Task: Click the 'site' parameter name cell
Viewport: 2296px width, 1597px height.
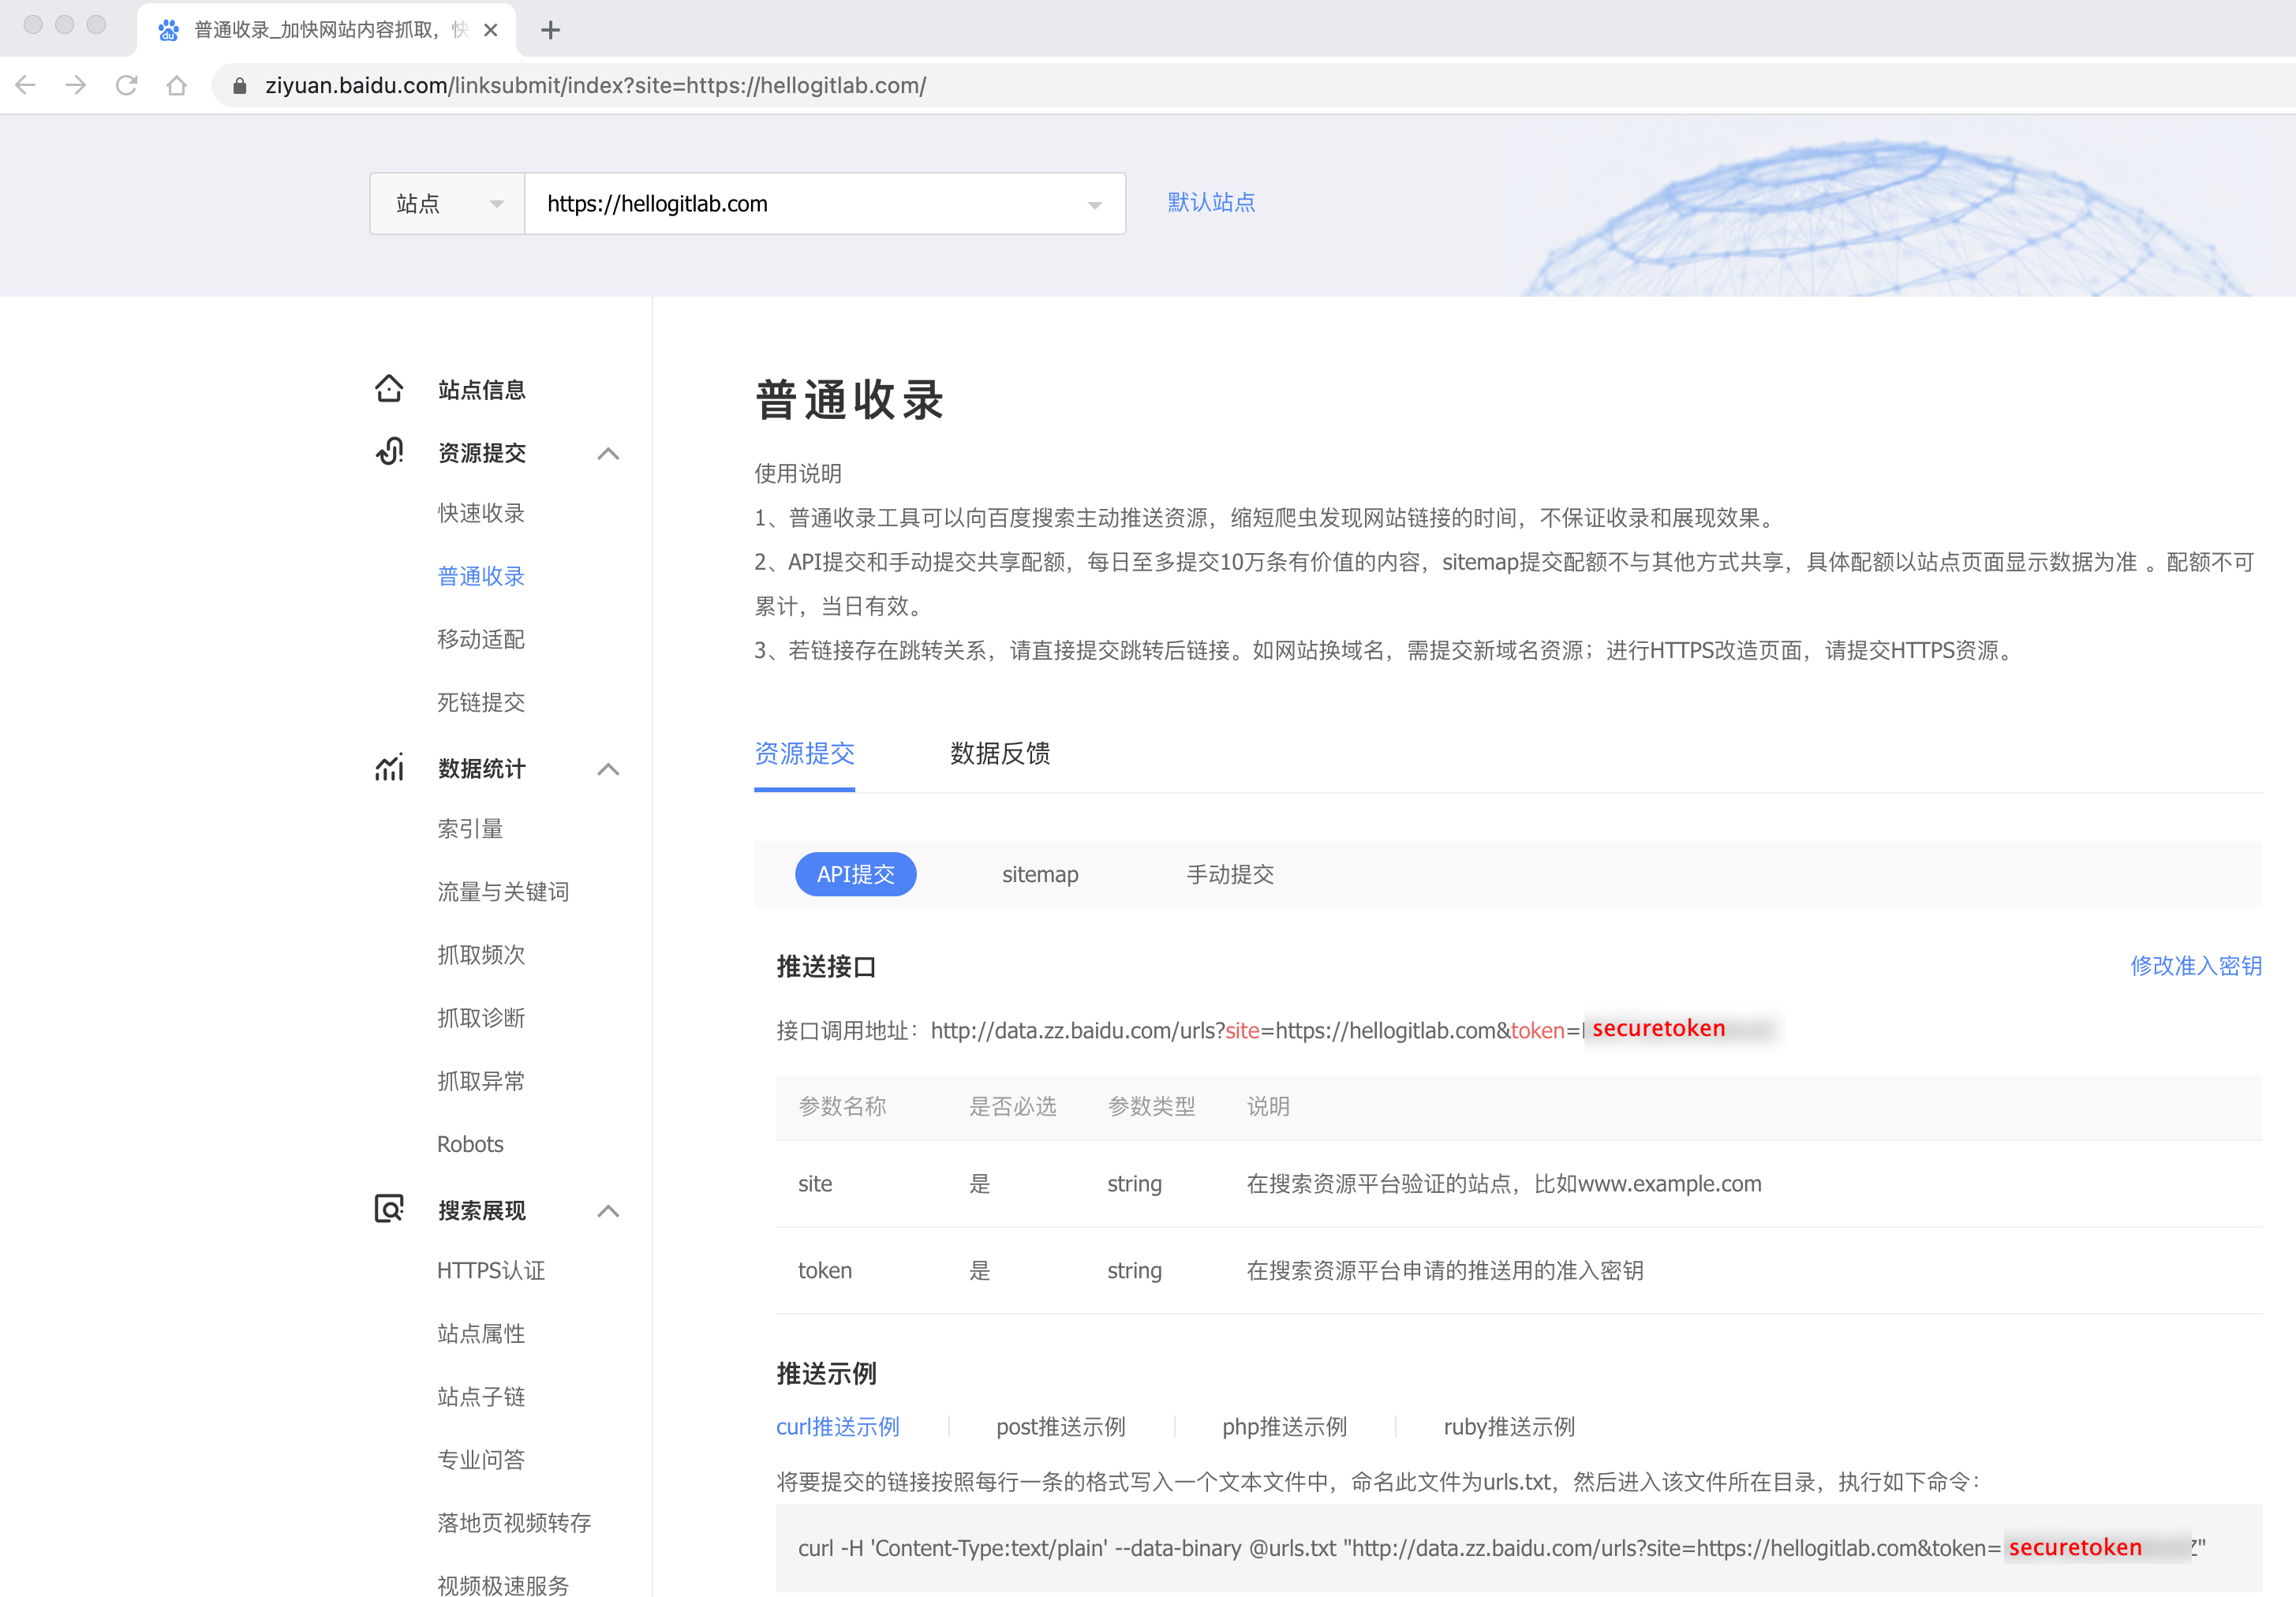Action: click(815, 1183)
